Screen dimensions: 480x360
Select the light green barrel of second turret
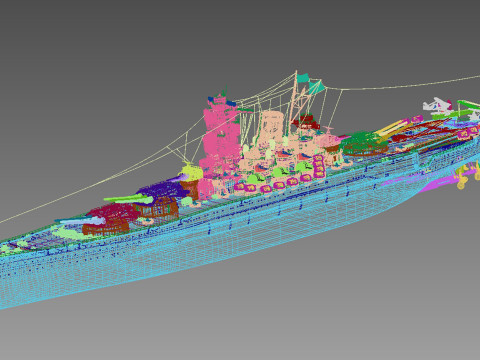point(128,199)
